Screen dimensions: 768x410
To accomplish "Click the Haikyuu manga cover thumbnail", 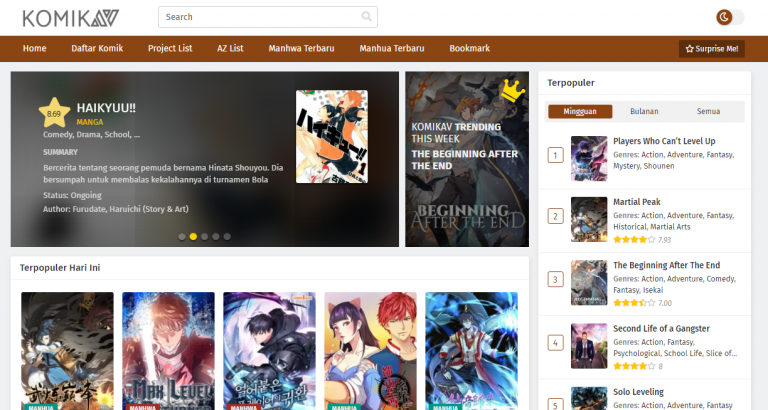I will 332,137.
